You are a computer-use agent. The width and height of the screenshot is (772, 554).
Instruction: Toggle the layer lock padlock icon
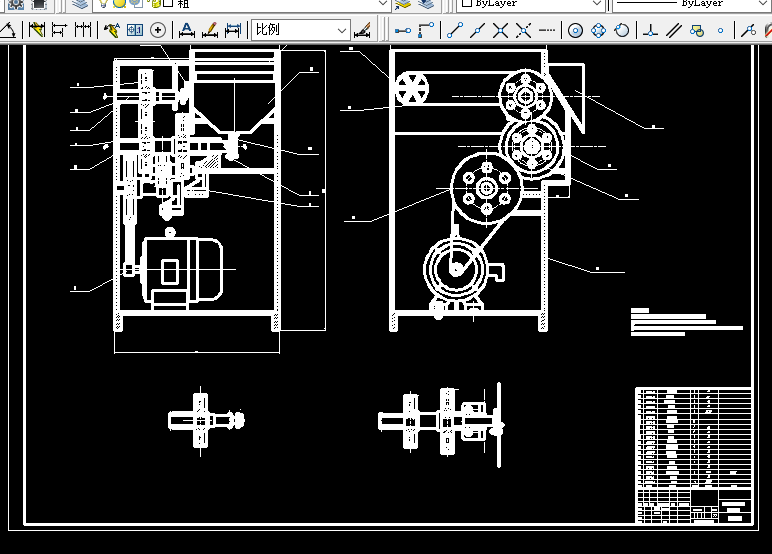(155, 4)
